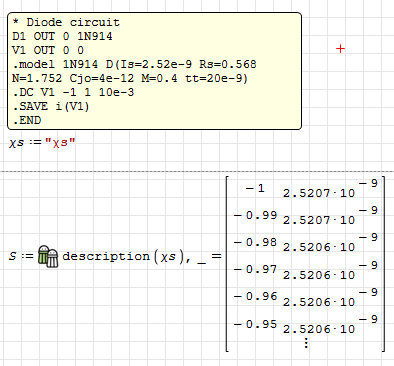Select the -1 matrix cell
The height and width of the screenshot is (366, 394).
[x=255, y=189]
